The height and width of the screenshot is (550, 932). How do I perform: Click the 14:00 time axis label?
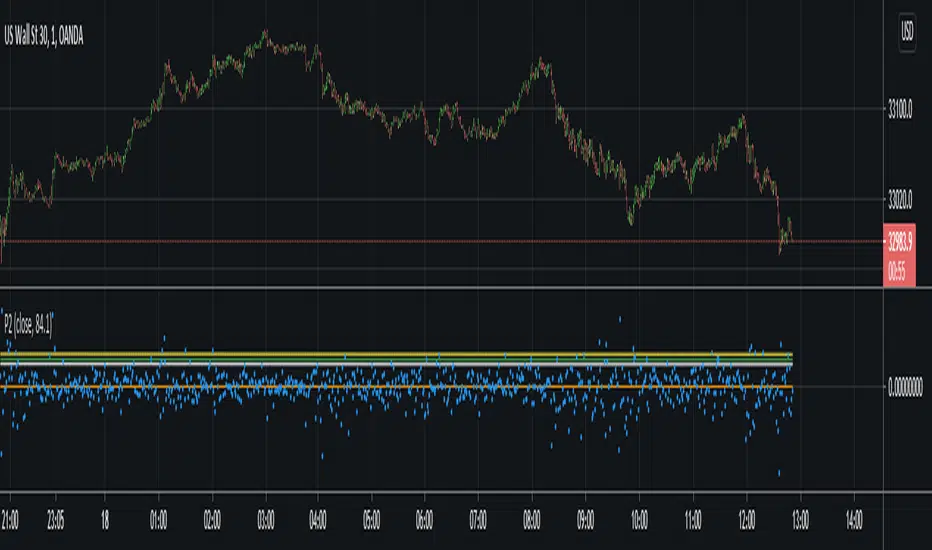(853, 521)
